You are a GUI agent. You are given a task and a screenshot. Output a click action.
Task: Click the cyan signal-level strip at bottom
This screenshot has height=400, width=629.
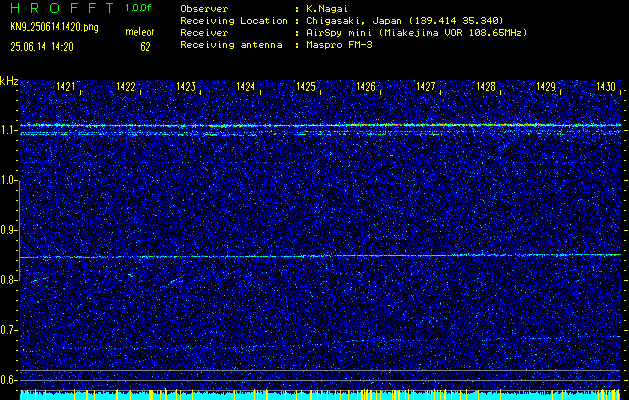(x=320, y=395)
